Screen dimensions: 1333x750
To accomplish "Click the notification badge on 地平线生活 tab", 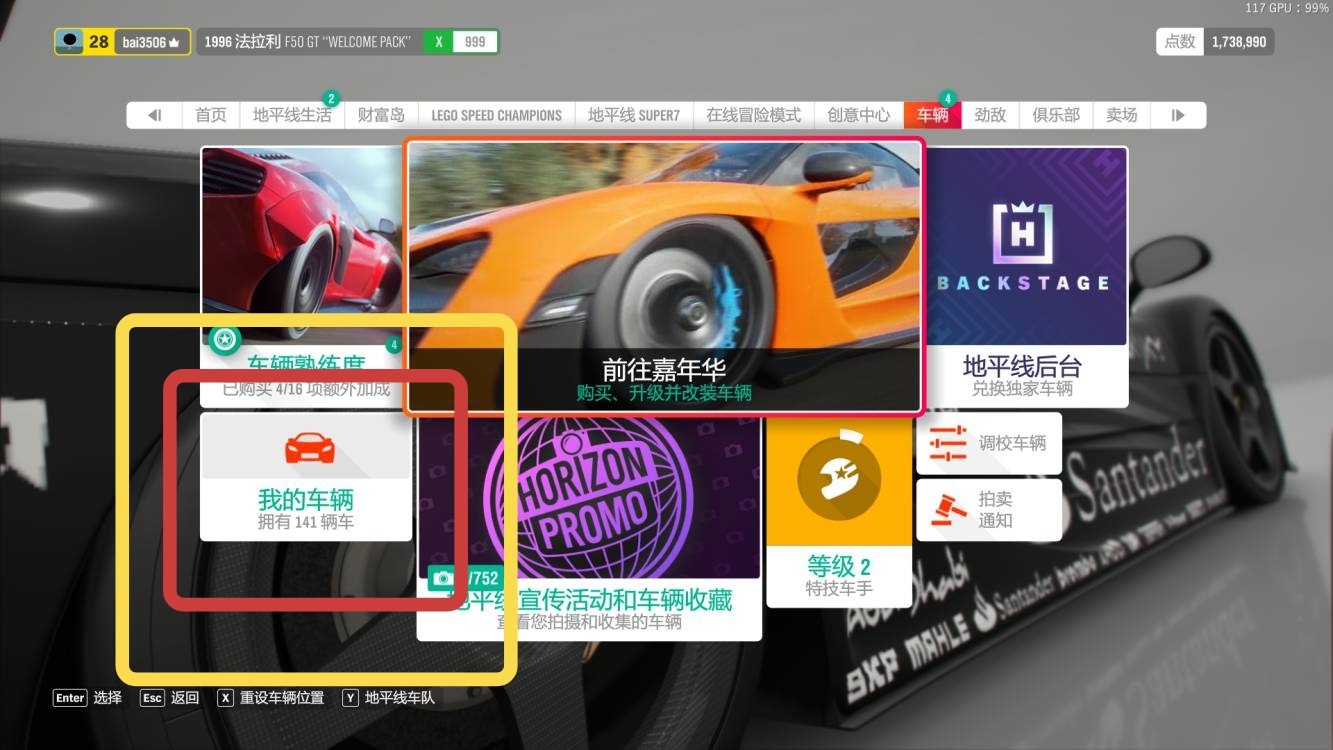I will pos(331,98).
